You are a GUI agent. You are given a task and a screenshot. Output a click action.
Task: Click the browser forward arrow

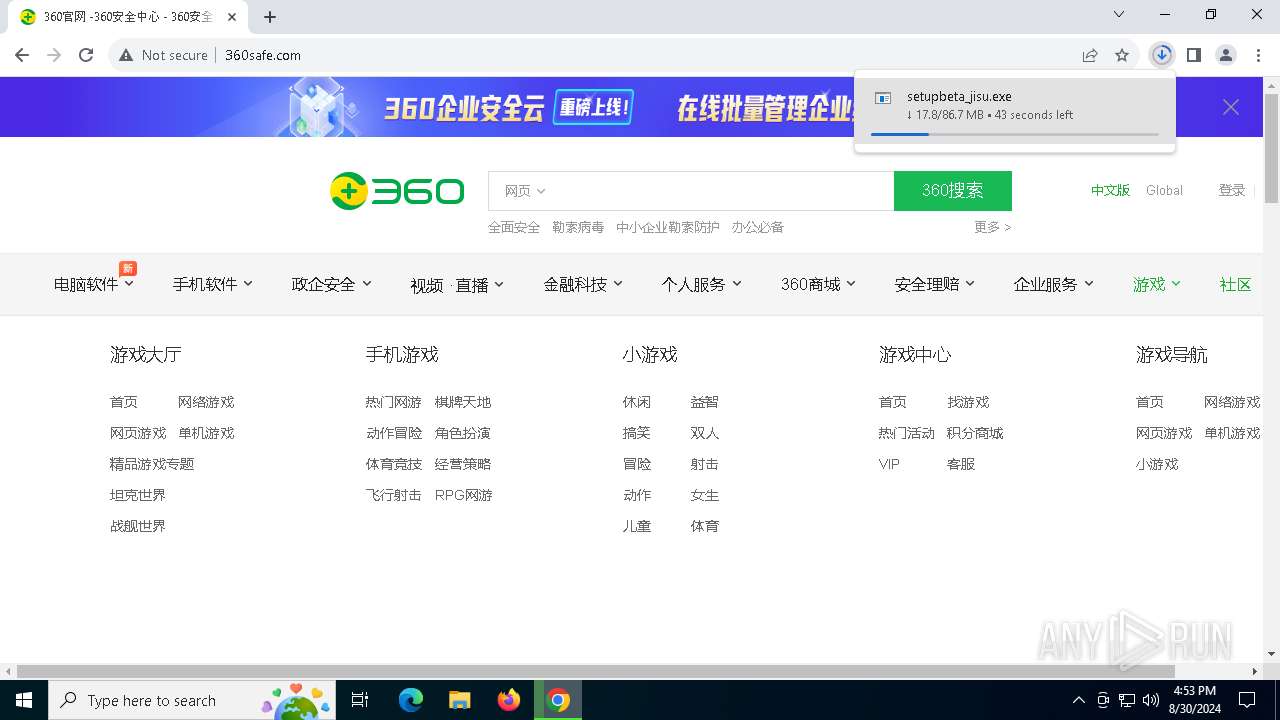[x=54, y=55]
